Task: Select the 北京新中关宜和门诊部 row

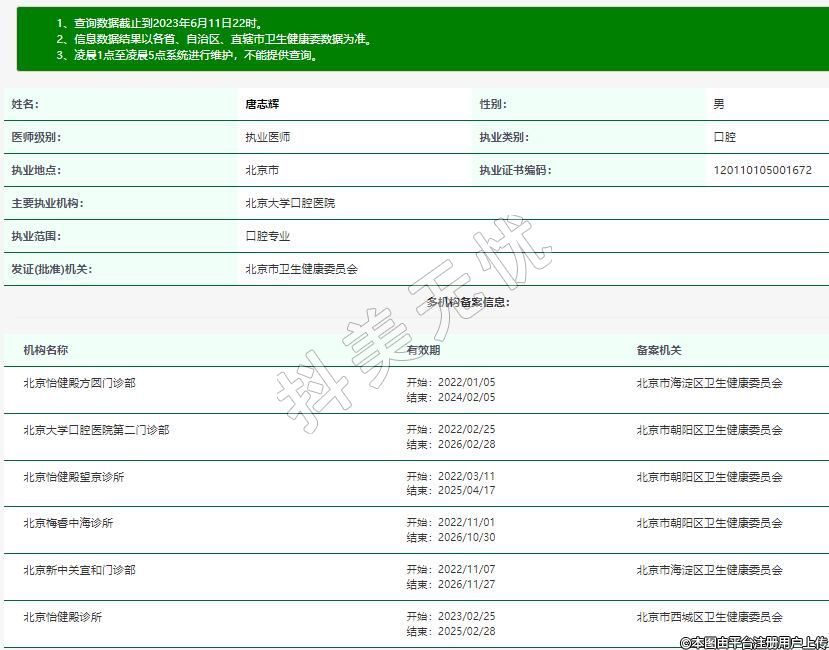Action: [79, 570]
